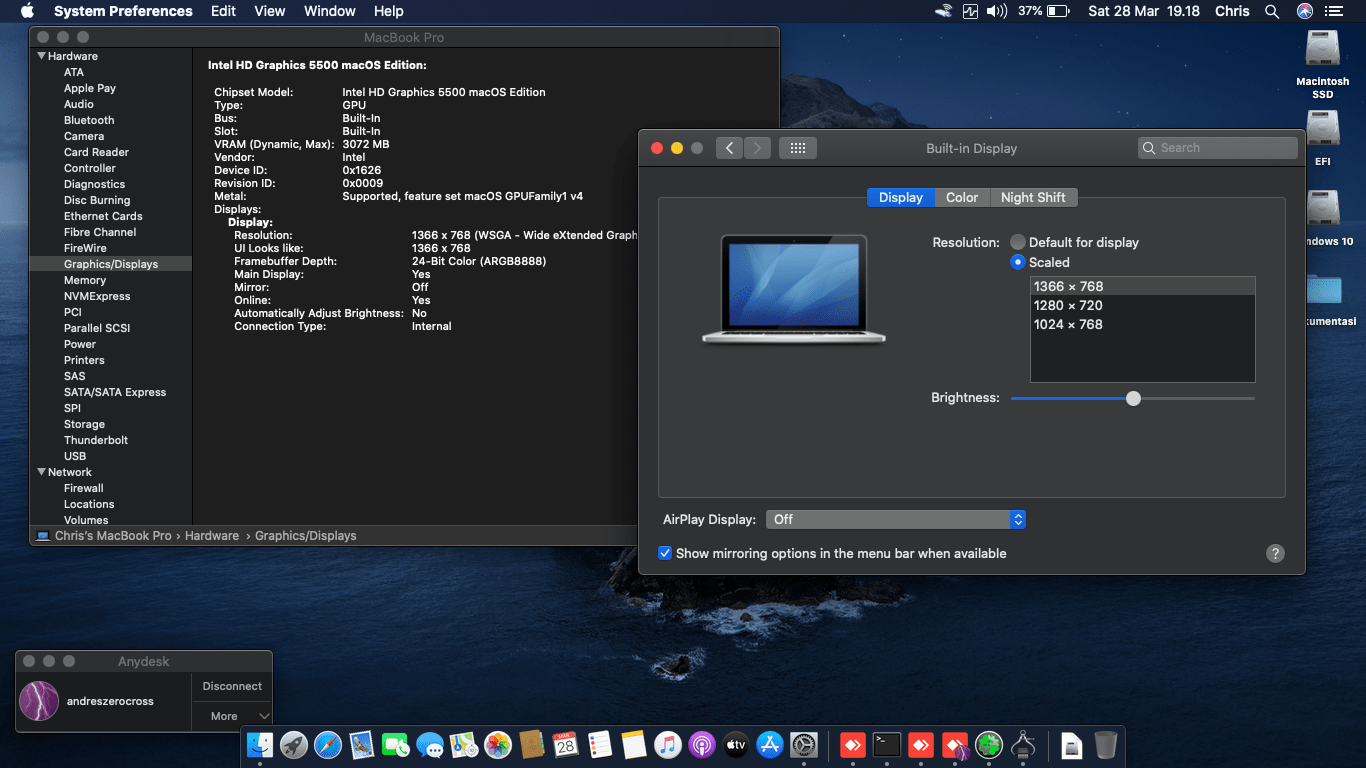
Task: Open the AirPlay Display dropdown
Action: pyautogui.click(x=895, y=519)
